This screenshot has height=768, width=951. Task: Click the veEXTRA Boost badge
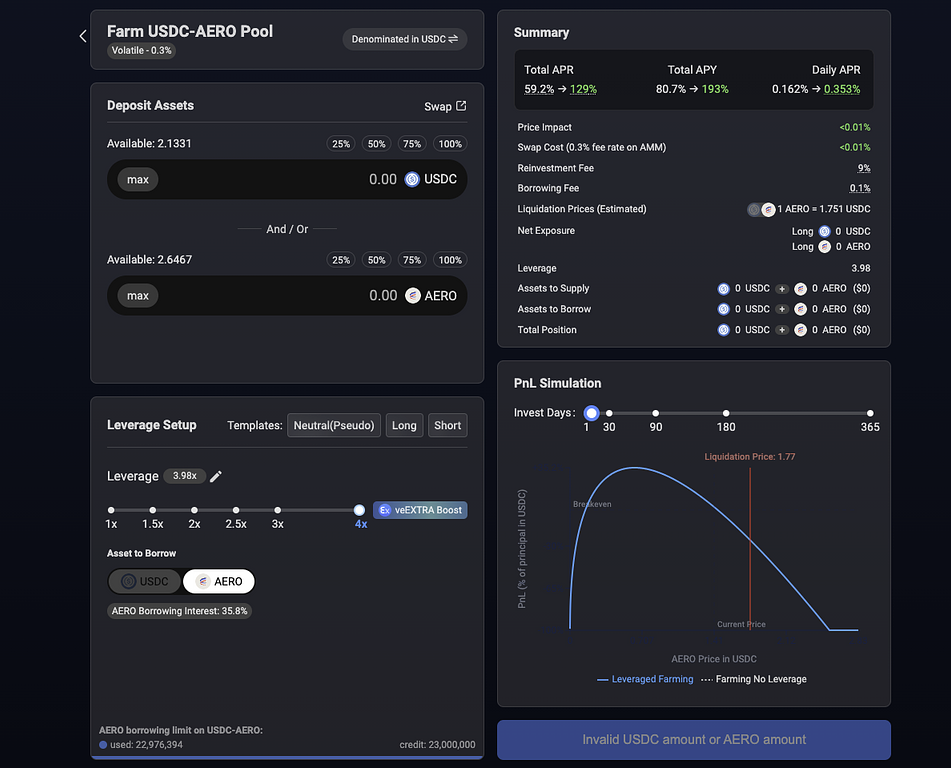tap(420, 510)
